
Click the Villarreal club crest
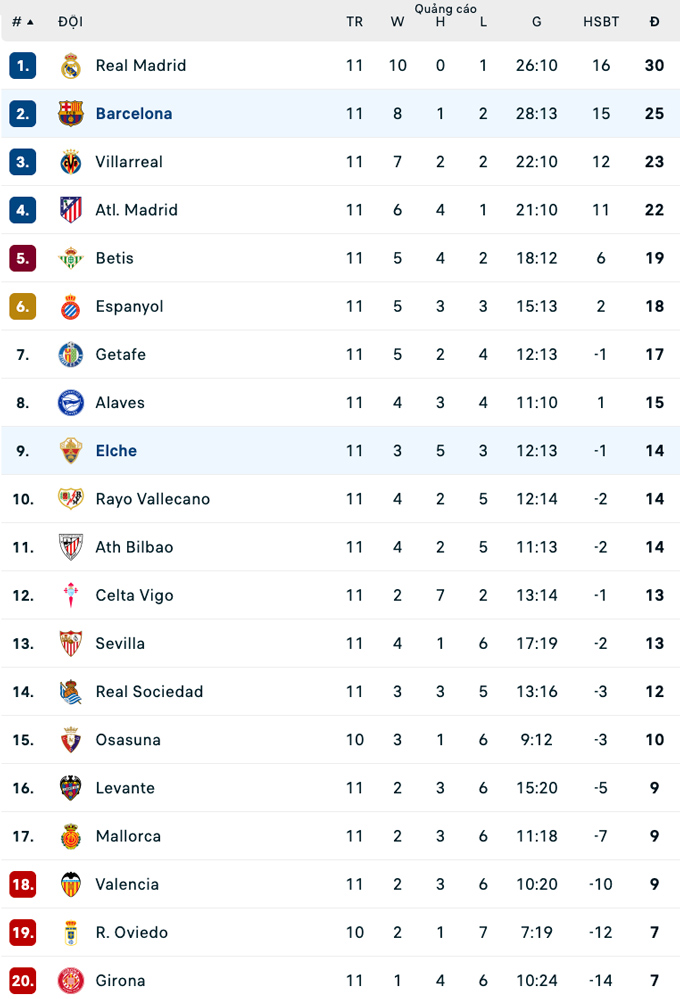71,162
